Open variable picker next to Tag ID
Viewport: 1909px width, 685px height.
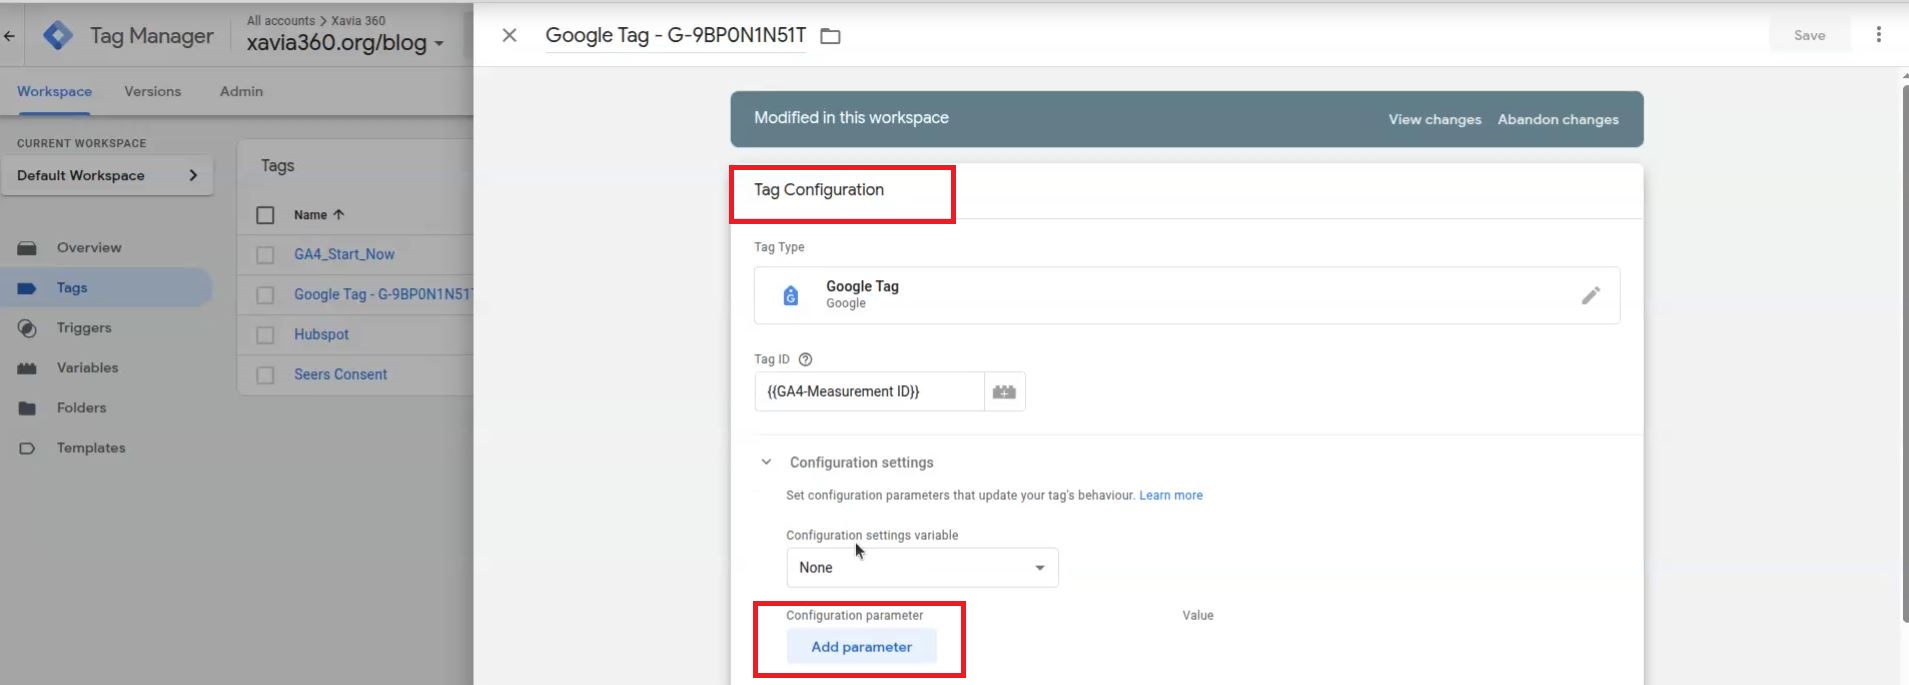(1004, 392)
